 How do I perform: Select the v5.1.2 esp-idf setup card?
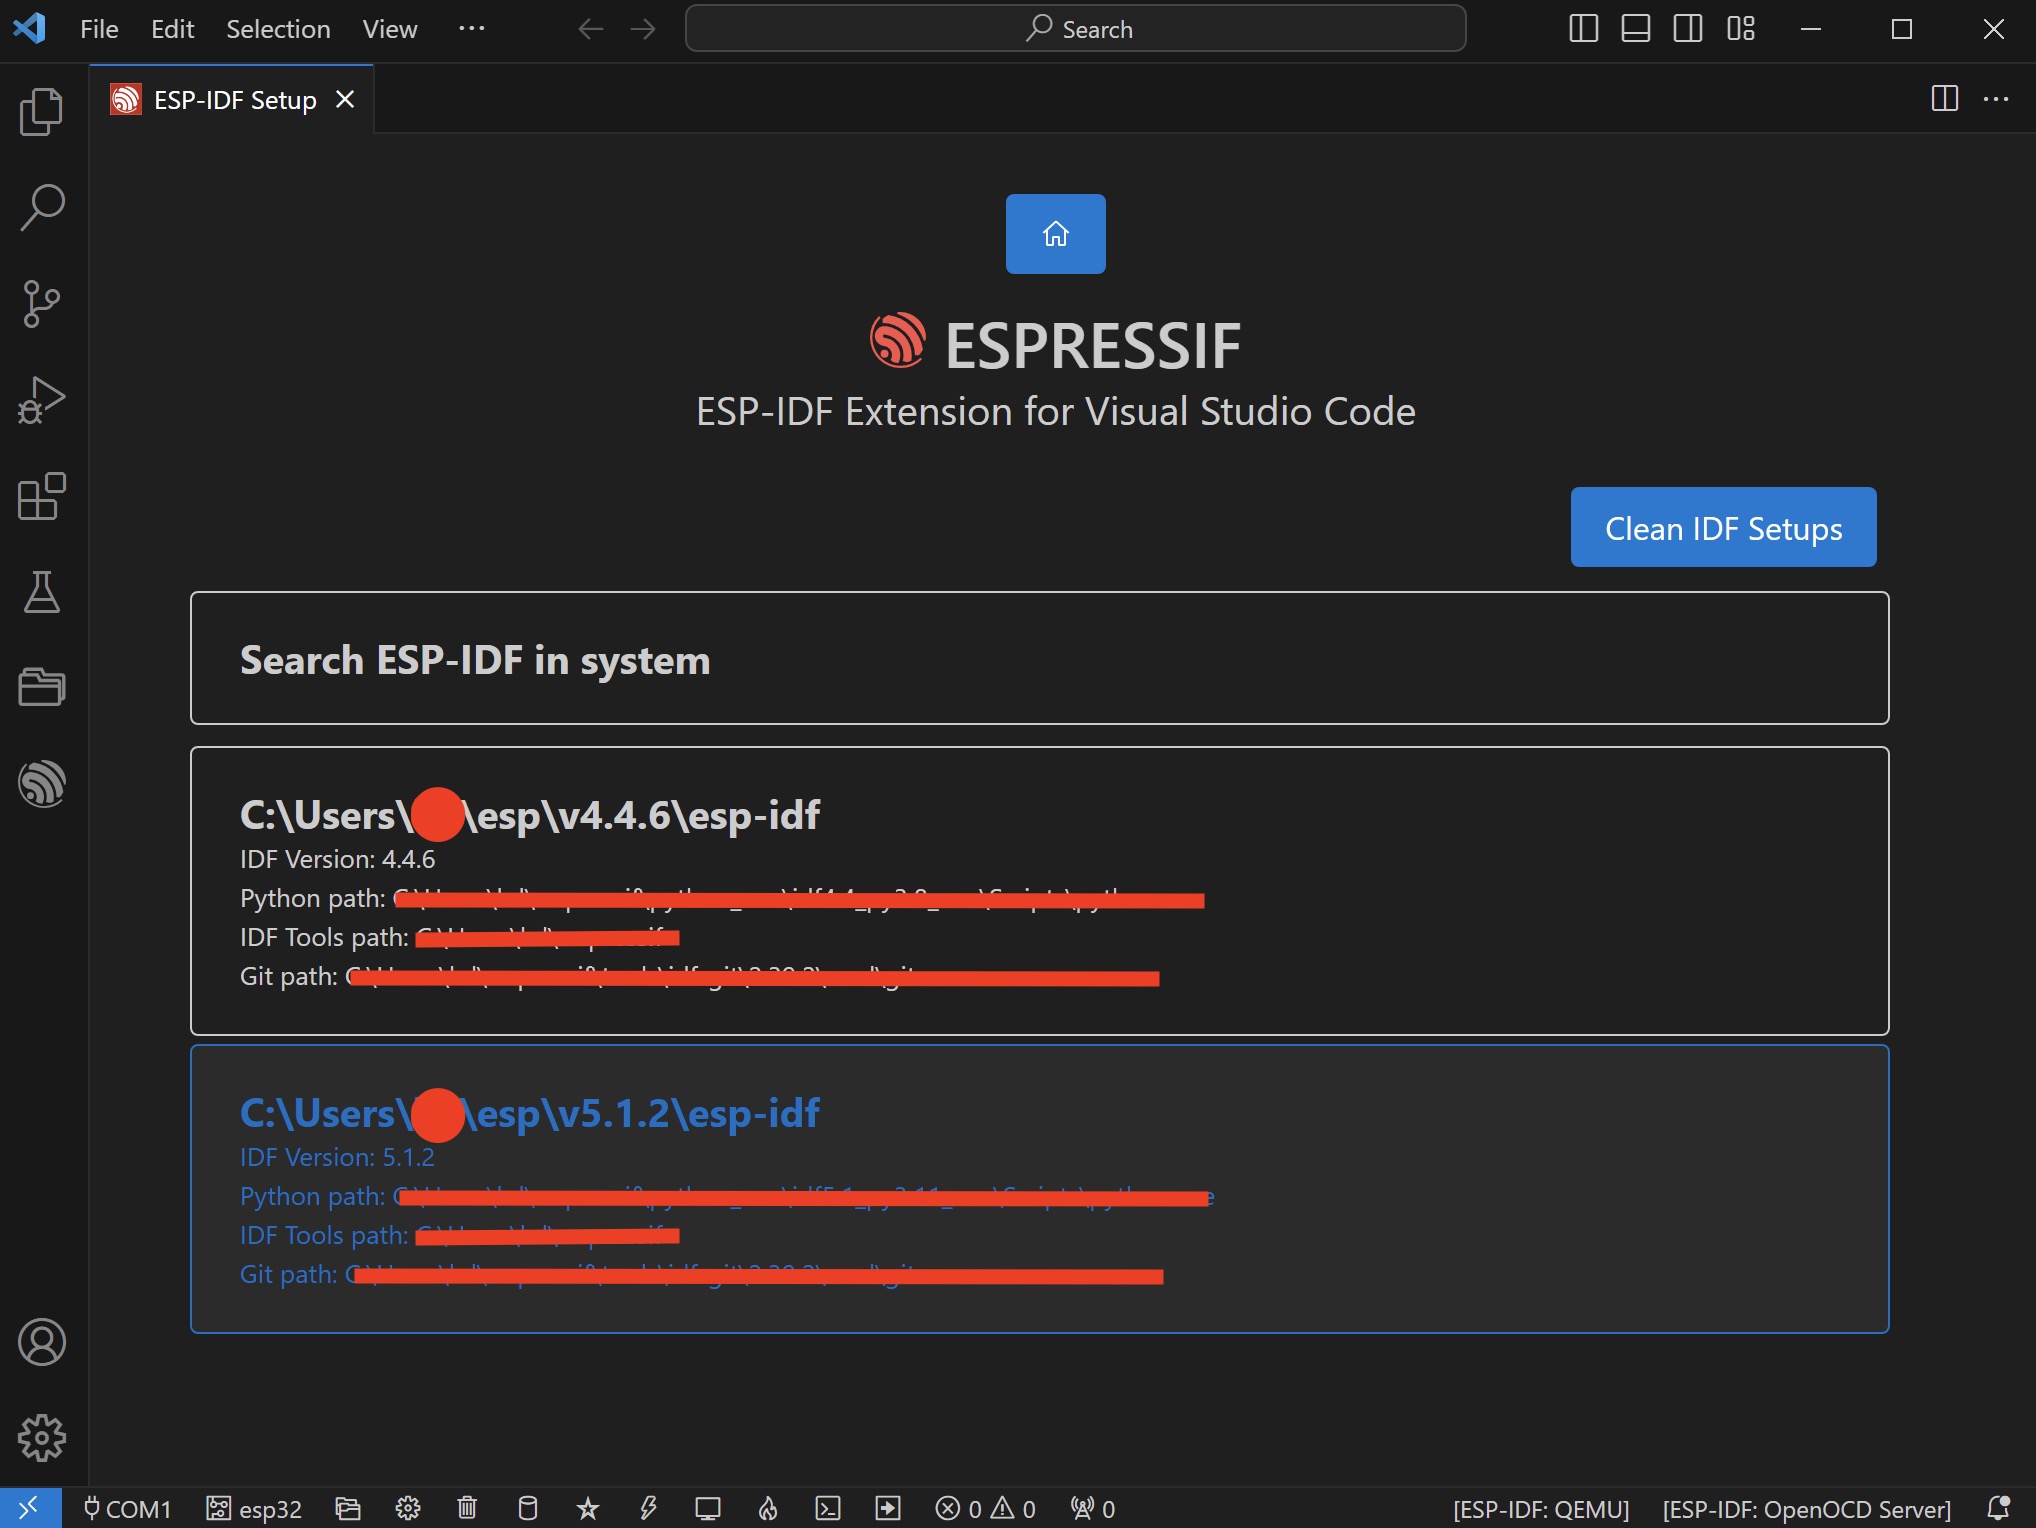[1039, 1189]
